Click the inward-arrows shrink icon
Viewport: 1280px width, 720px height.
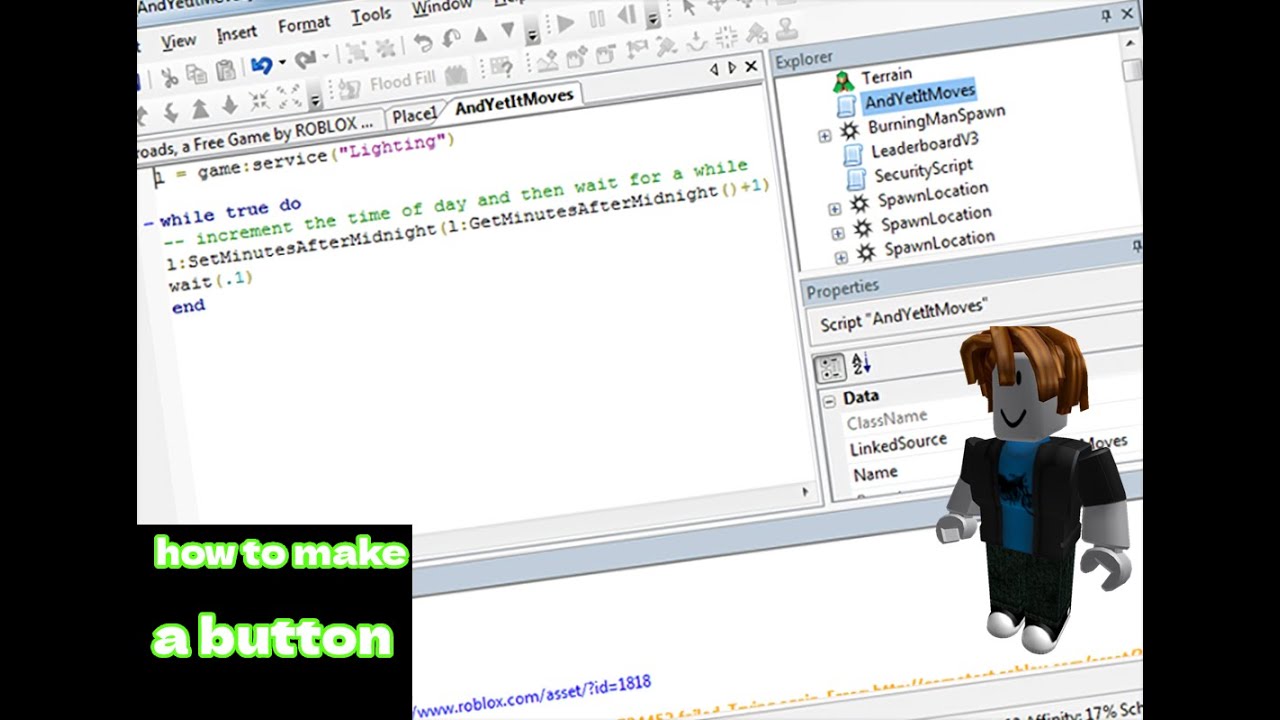[260, 101]
